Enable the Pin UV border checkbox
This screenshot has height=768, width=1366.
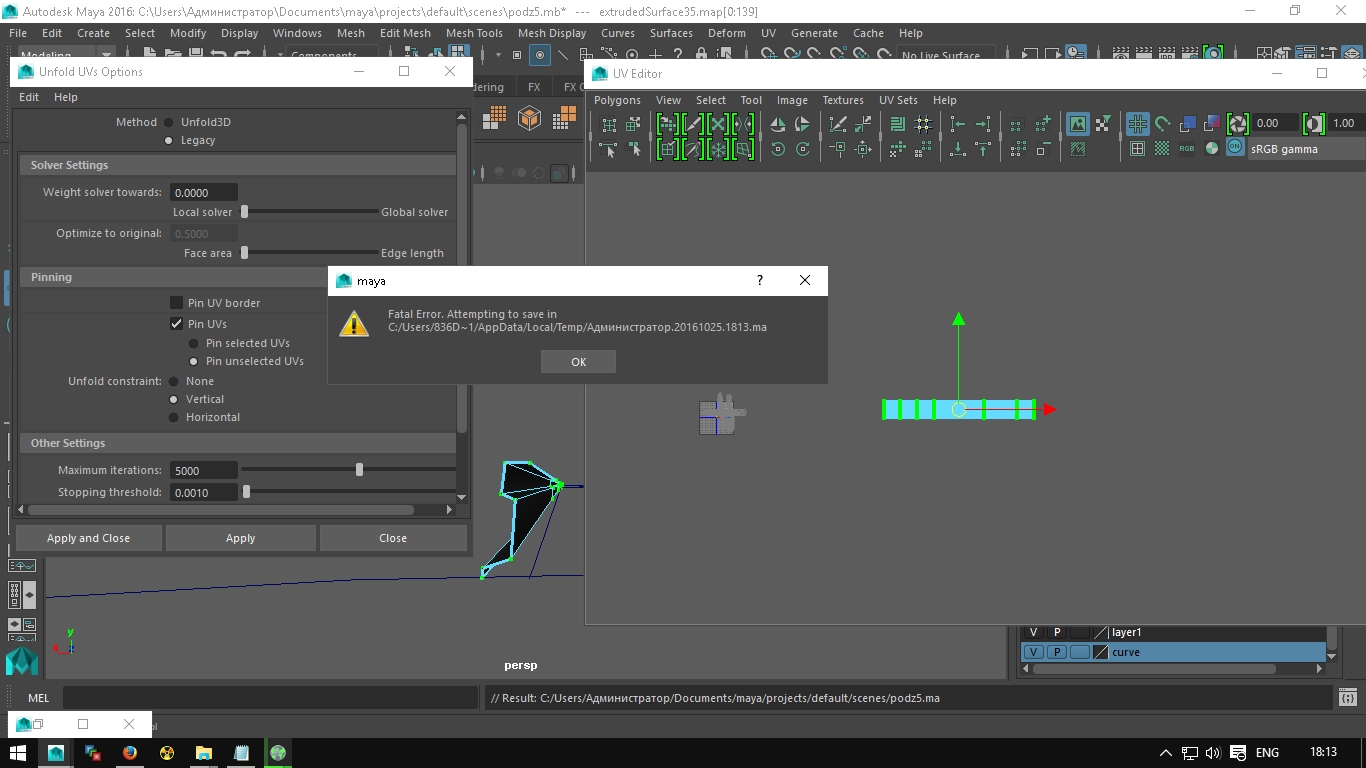click(176, 303)
